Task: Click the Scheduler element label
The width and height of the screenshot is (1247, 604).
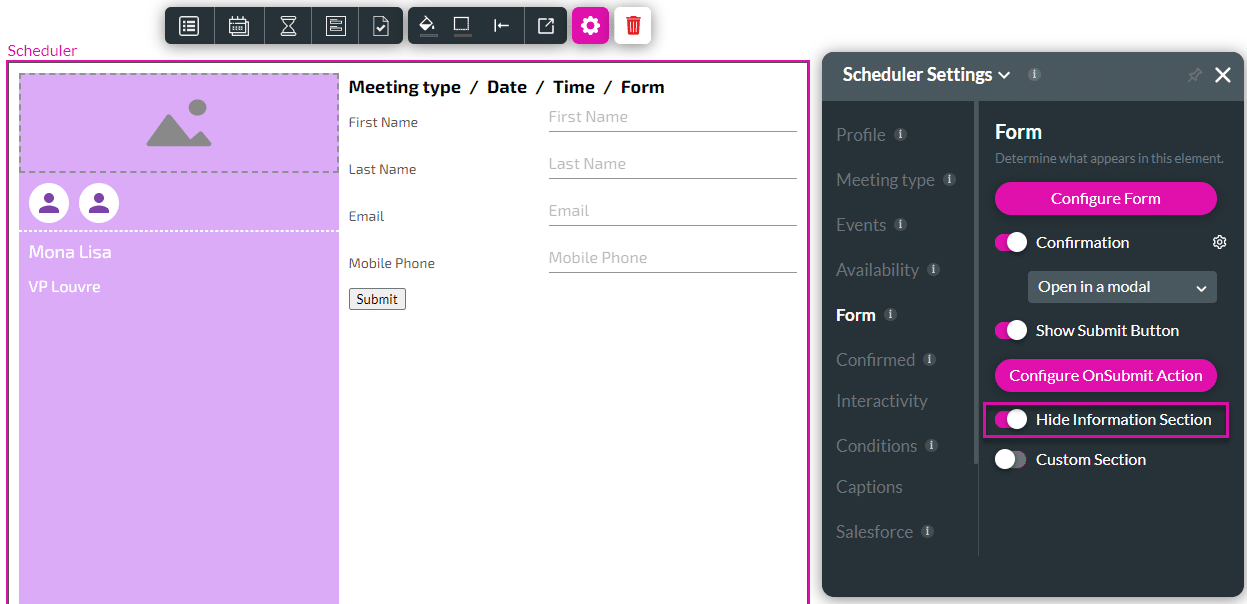Action: pos(42,51)
